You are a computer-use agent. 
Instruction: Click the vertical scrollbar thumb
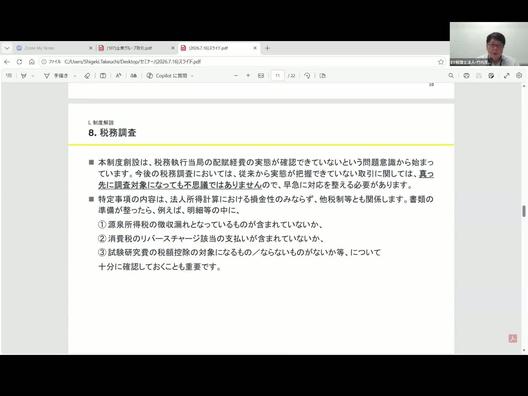[524, 211]
